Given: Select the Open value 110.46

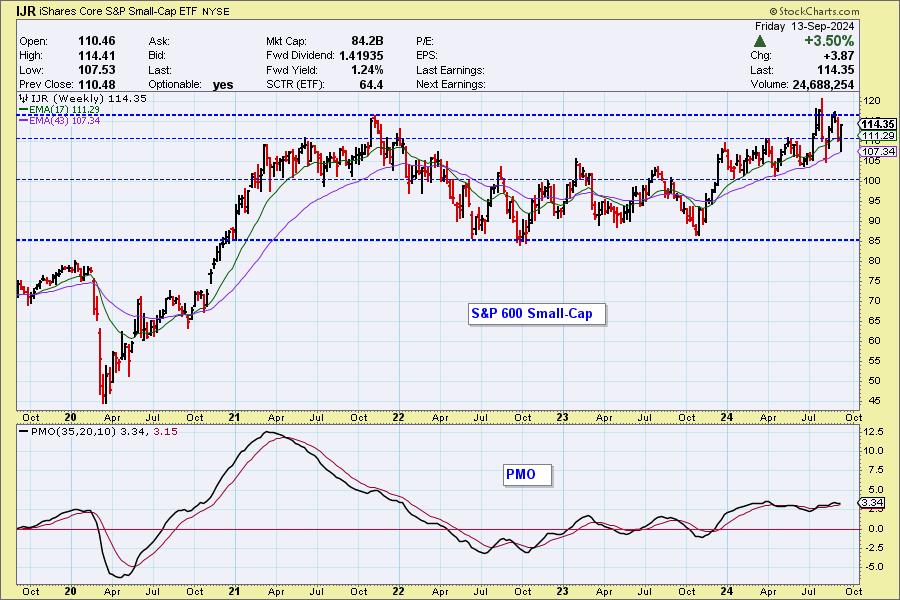Looking at the screenshot, I should click(96, 41).
